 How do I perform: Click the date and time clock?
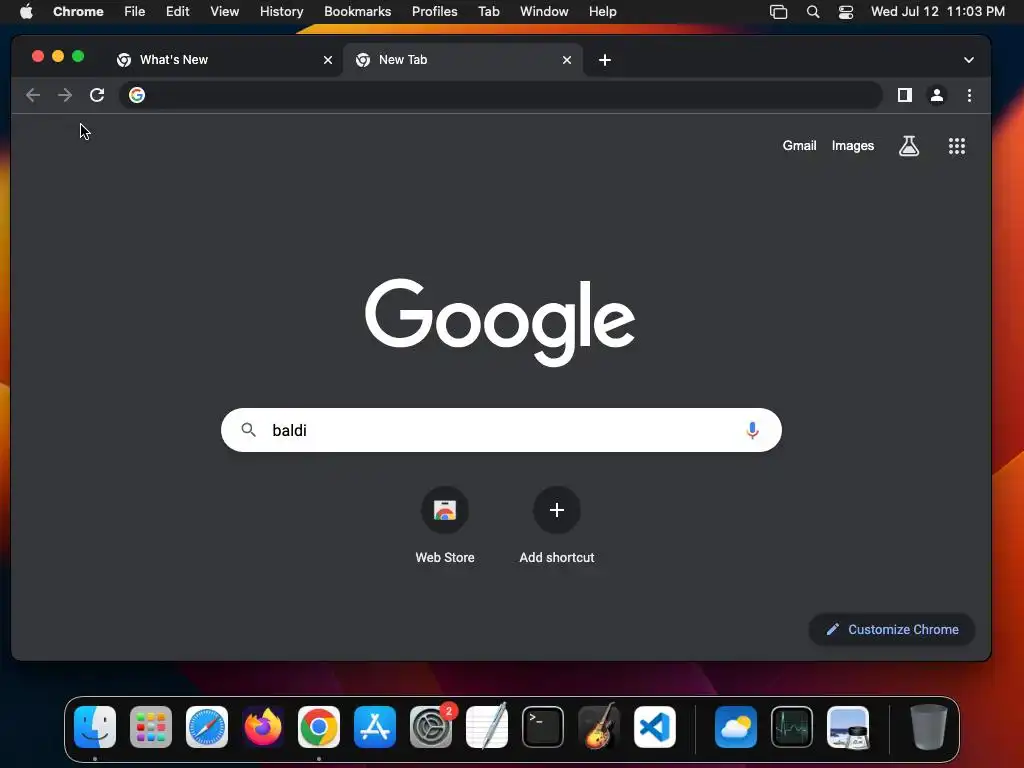click(938, 12)
